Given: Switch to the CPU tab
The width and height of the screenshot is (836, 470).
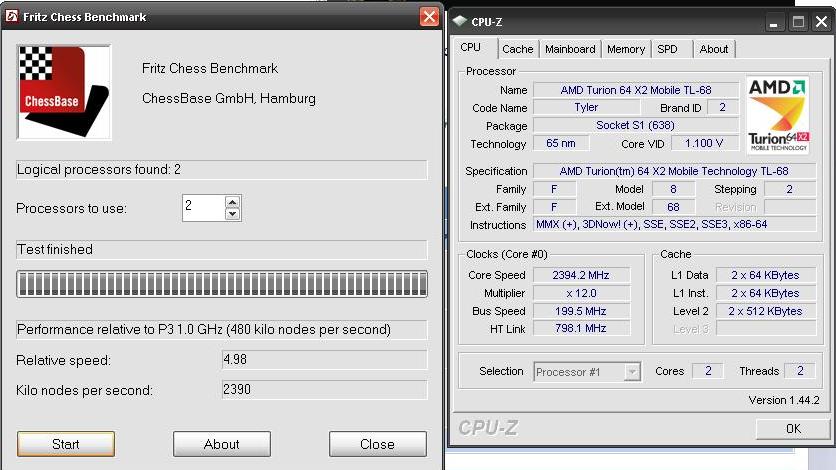Looking at the screenshot, I should click(471, 47).
